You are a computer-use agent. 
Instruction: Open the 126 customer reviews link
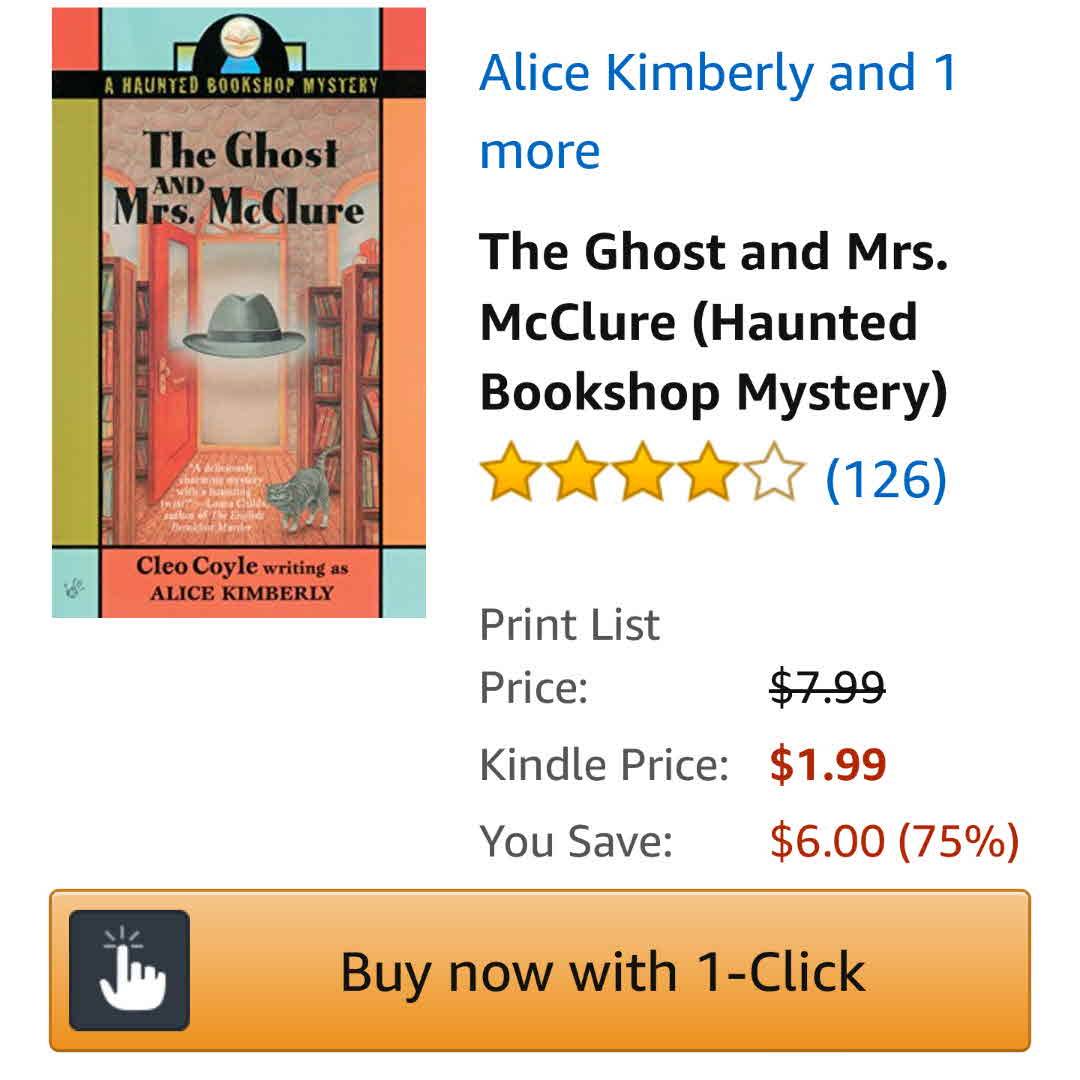[886, 479]
